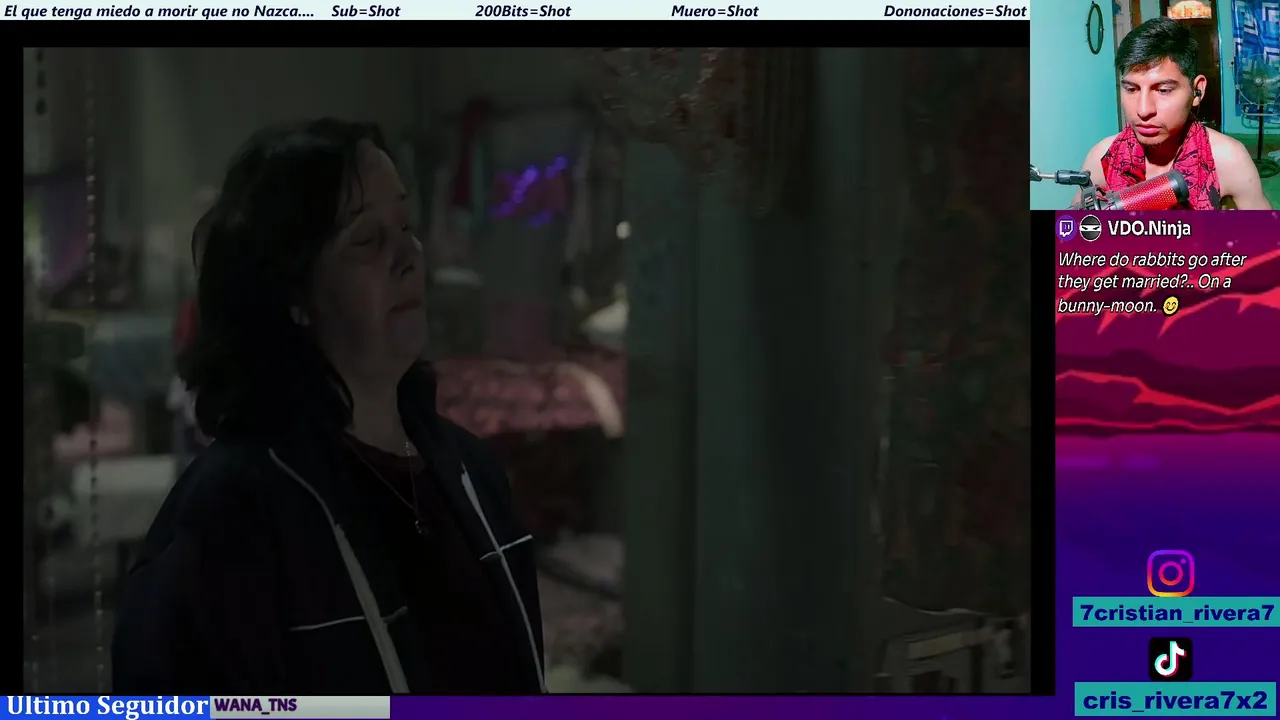Screen dimensions: 1280x720
Task: Click the Instagram logo icon
Action: [1170, 574]
